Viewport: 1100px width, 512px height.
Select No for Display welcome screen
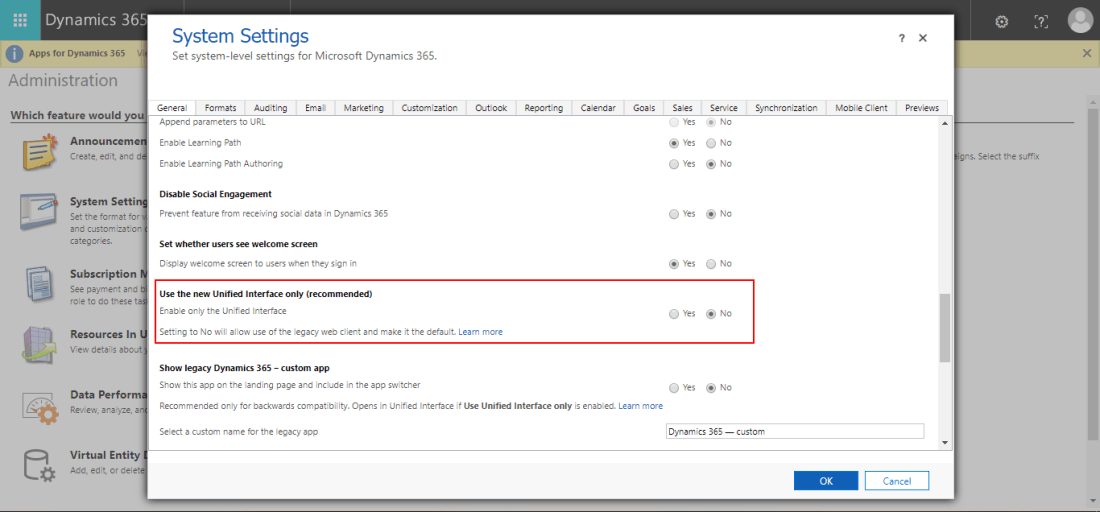coord(711,263)
